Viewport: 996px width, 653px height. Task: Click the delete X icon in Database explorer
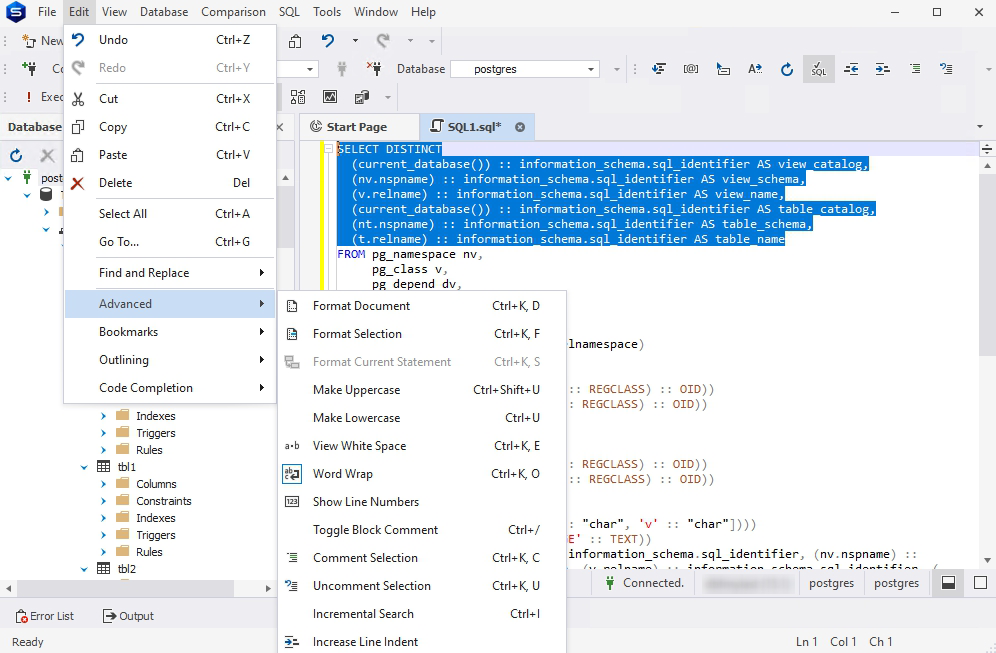(x=47, y=155)
